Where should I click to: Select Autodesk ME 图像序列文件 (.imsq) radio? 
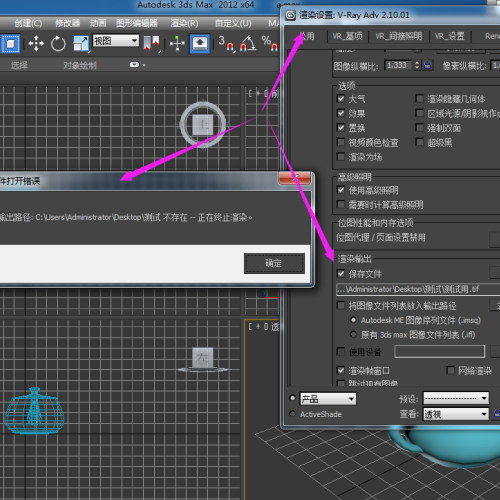click(353, 320)
